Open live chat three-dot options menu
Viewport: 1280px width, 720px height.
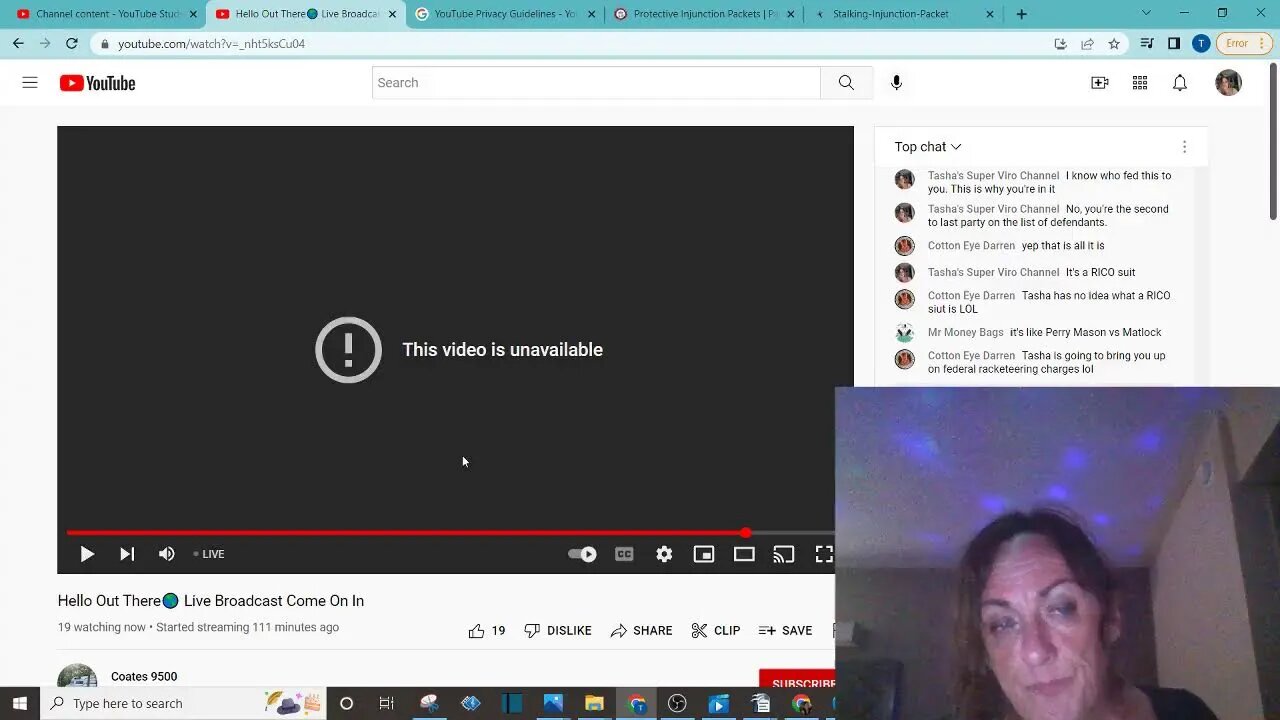pyautogui.click(x=1184, y=147)
